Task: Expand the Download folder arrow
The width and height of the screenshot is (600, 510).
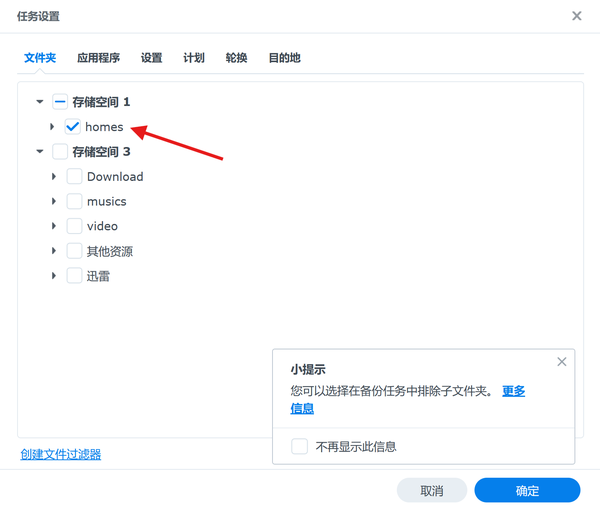Action: (x=54, y=176)
